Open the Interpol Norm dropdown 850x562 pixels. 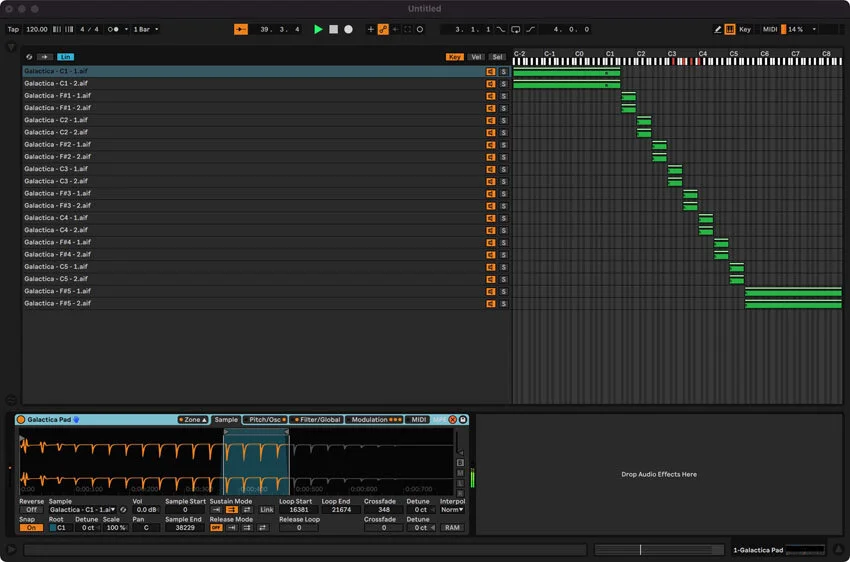[x=452, y=510]
